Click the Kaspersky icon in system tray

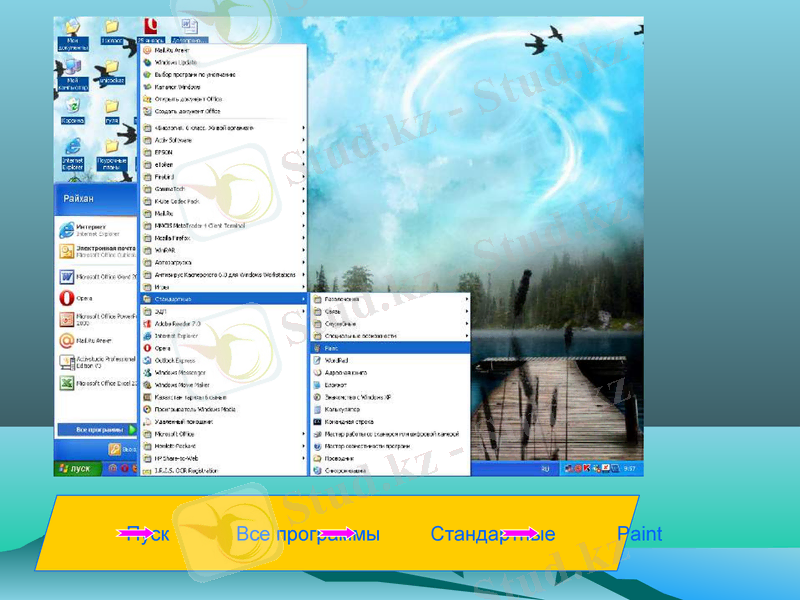pos(588,468)
